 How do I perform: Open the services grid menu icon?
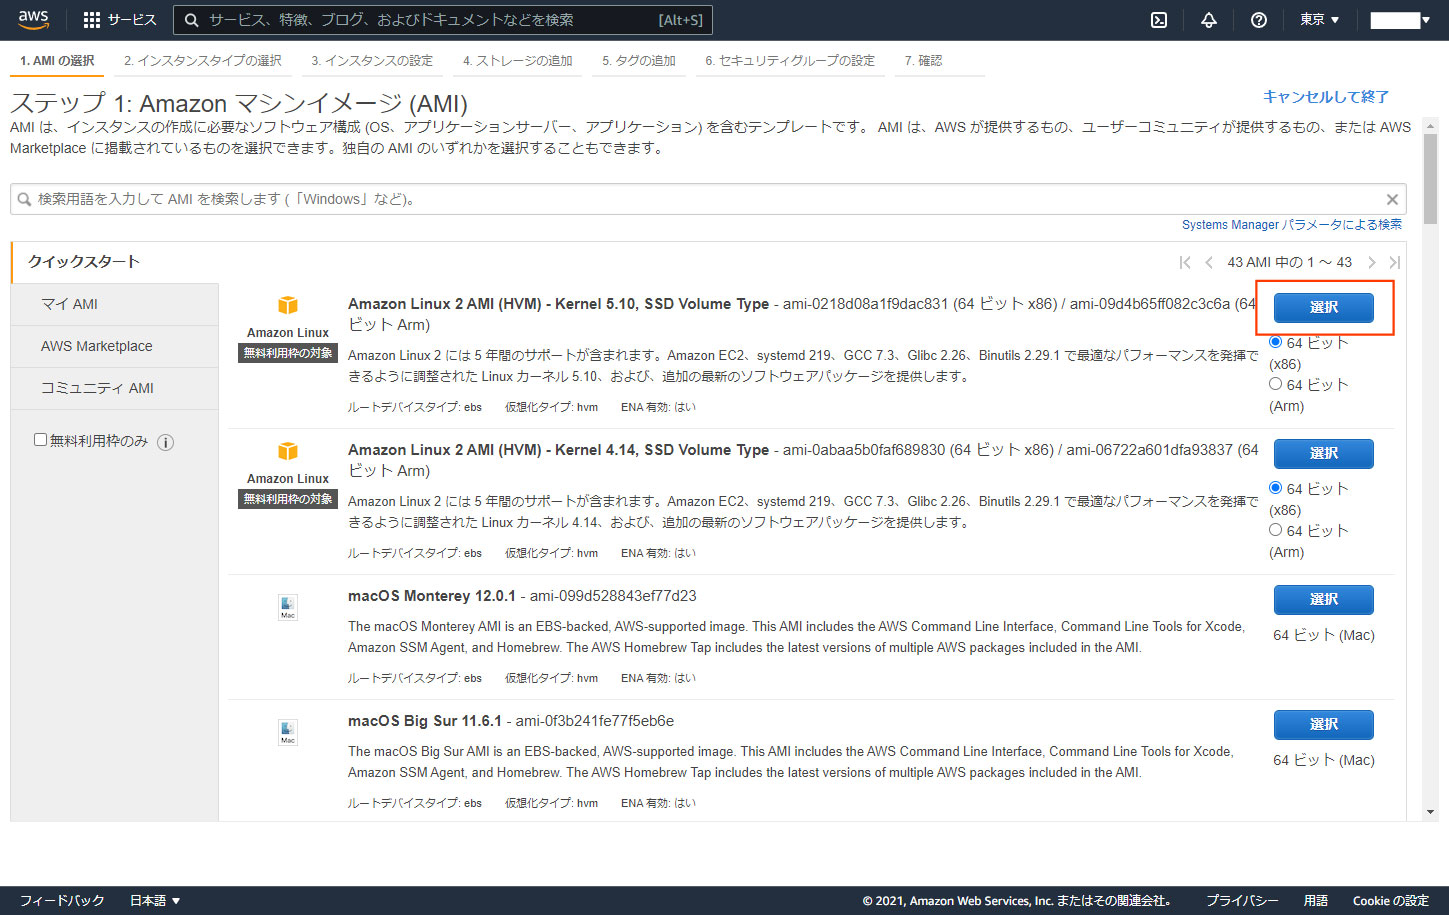pos(92,20)
